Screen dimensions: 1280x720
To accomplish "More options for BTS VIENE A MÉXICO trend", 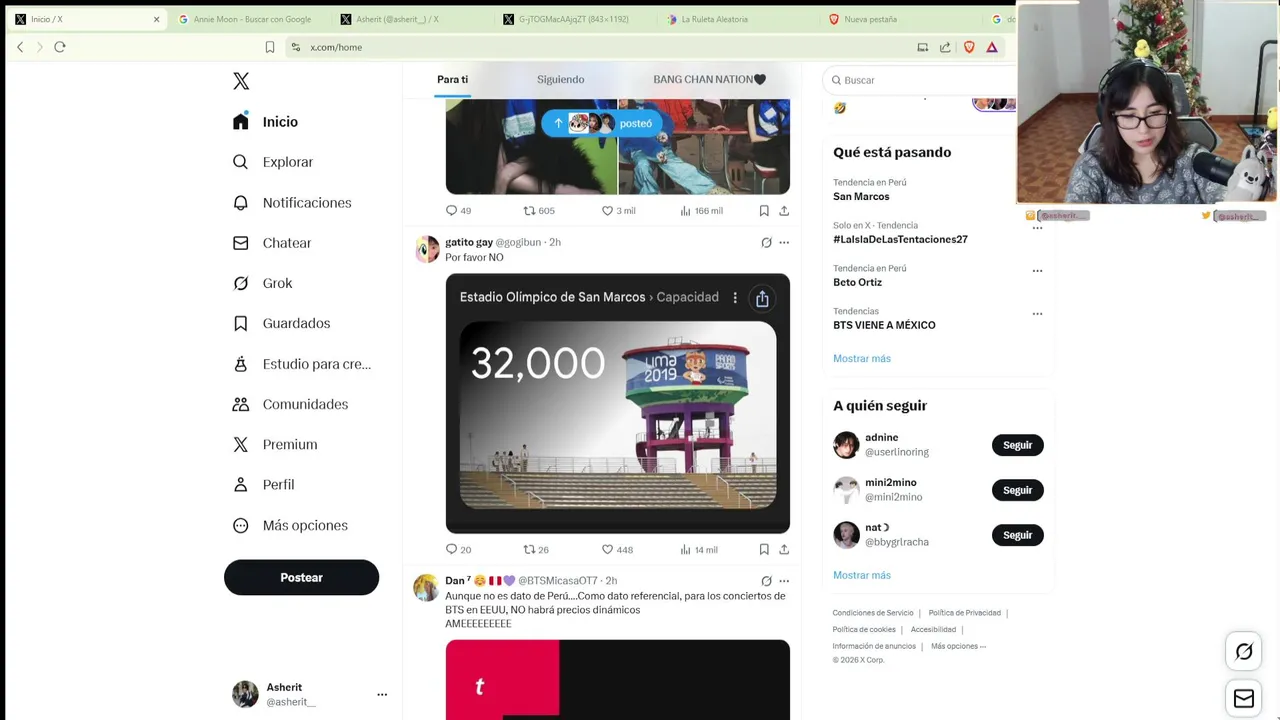I will pos(1037,313).
